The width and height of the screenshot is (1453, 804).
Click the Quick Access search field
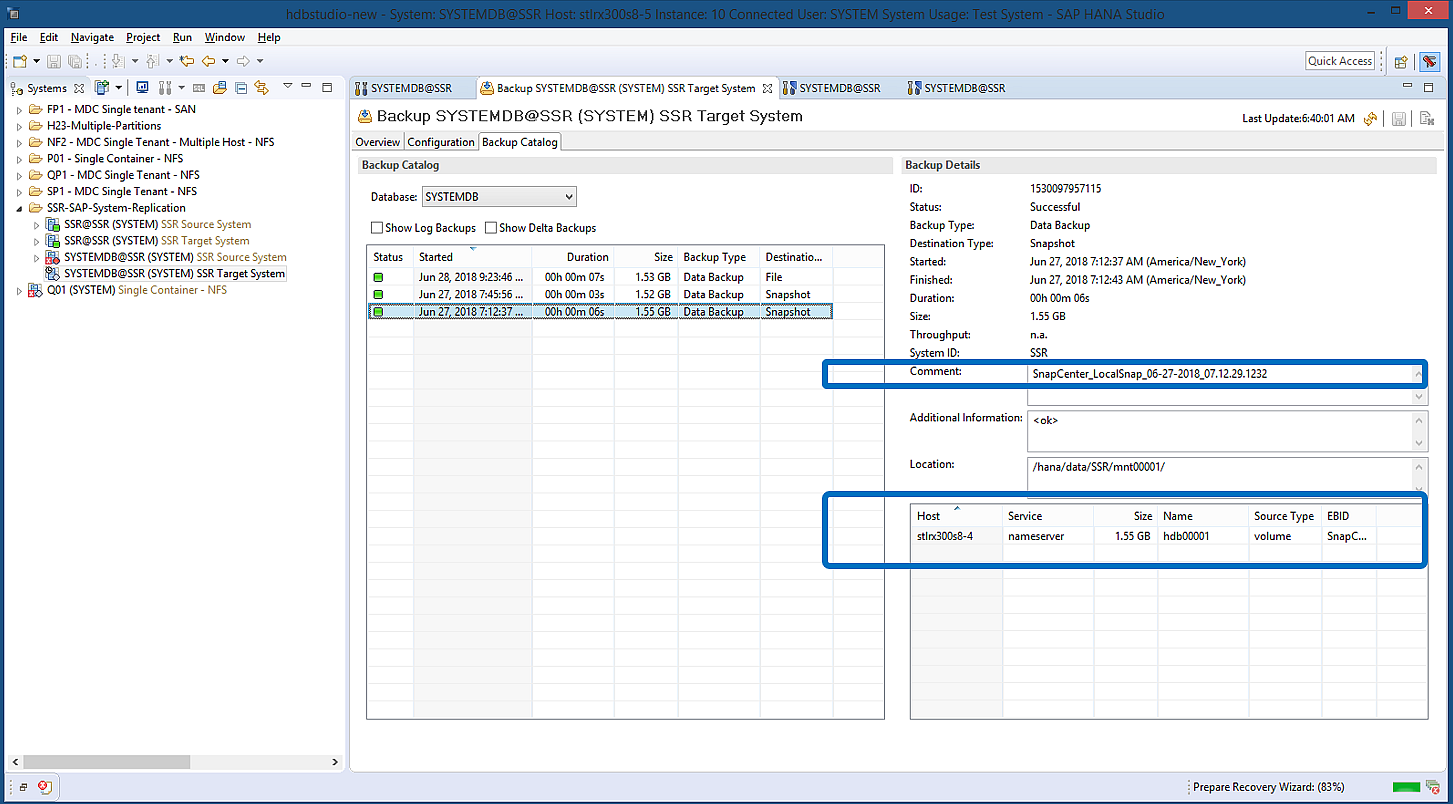pyautogui.click(x=1340, y=61)
